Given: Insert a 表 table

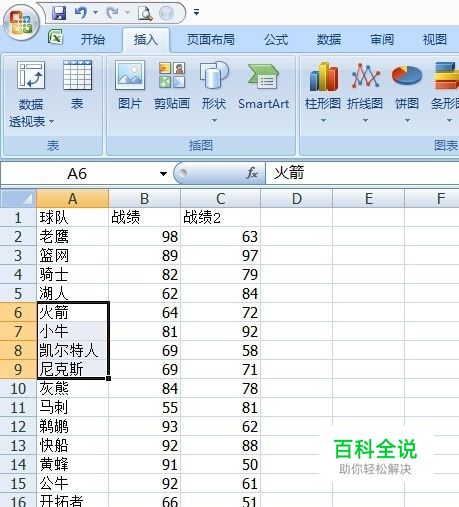Looking at the screenshot, I should click(x=77, y=85).
